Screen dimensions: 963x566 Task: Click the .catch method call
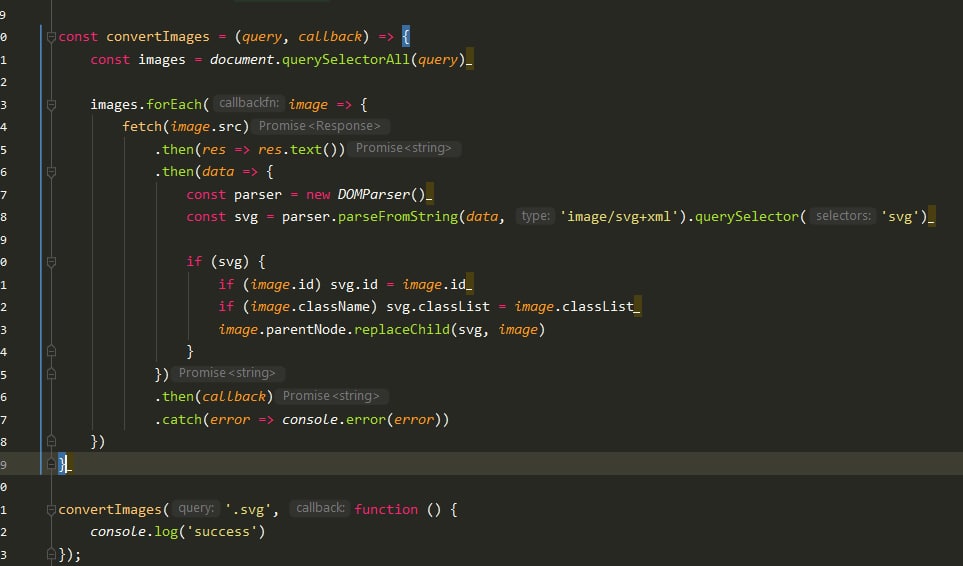point(178,419)
